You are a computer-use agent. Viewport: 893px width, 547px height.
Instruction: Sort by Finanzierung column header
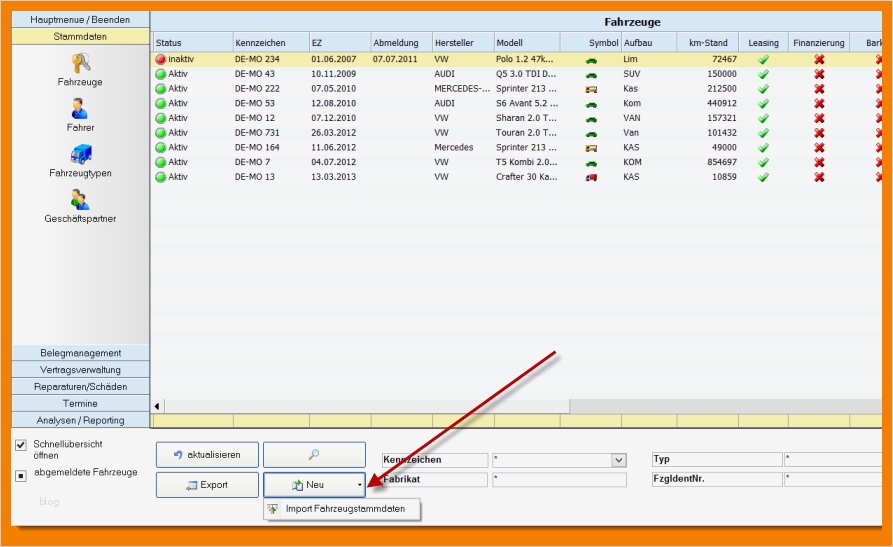coord(819,43)
